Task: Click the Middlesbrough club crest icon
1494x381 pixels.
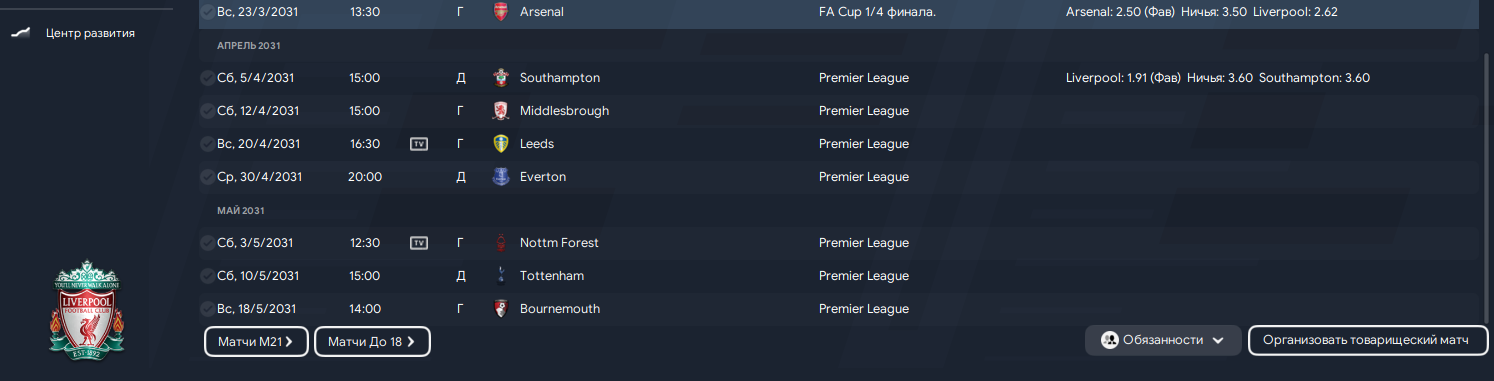Action: 501,111
